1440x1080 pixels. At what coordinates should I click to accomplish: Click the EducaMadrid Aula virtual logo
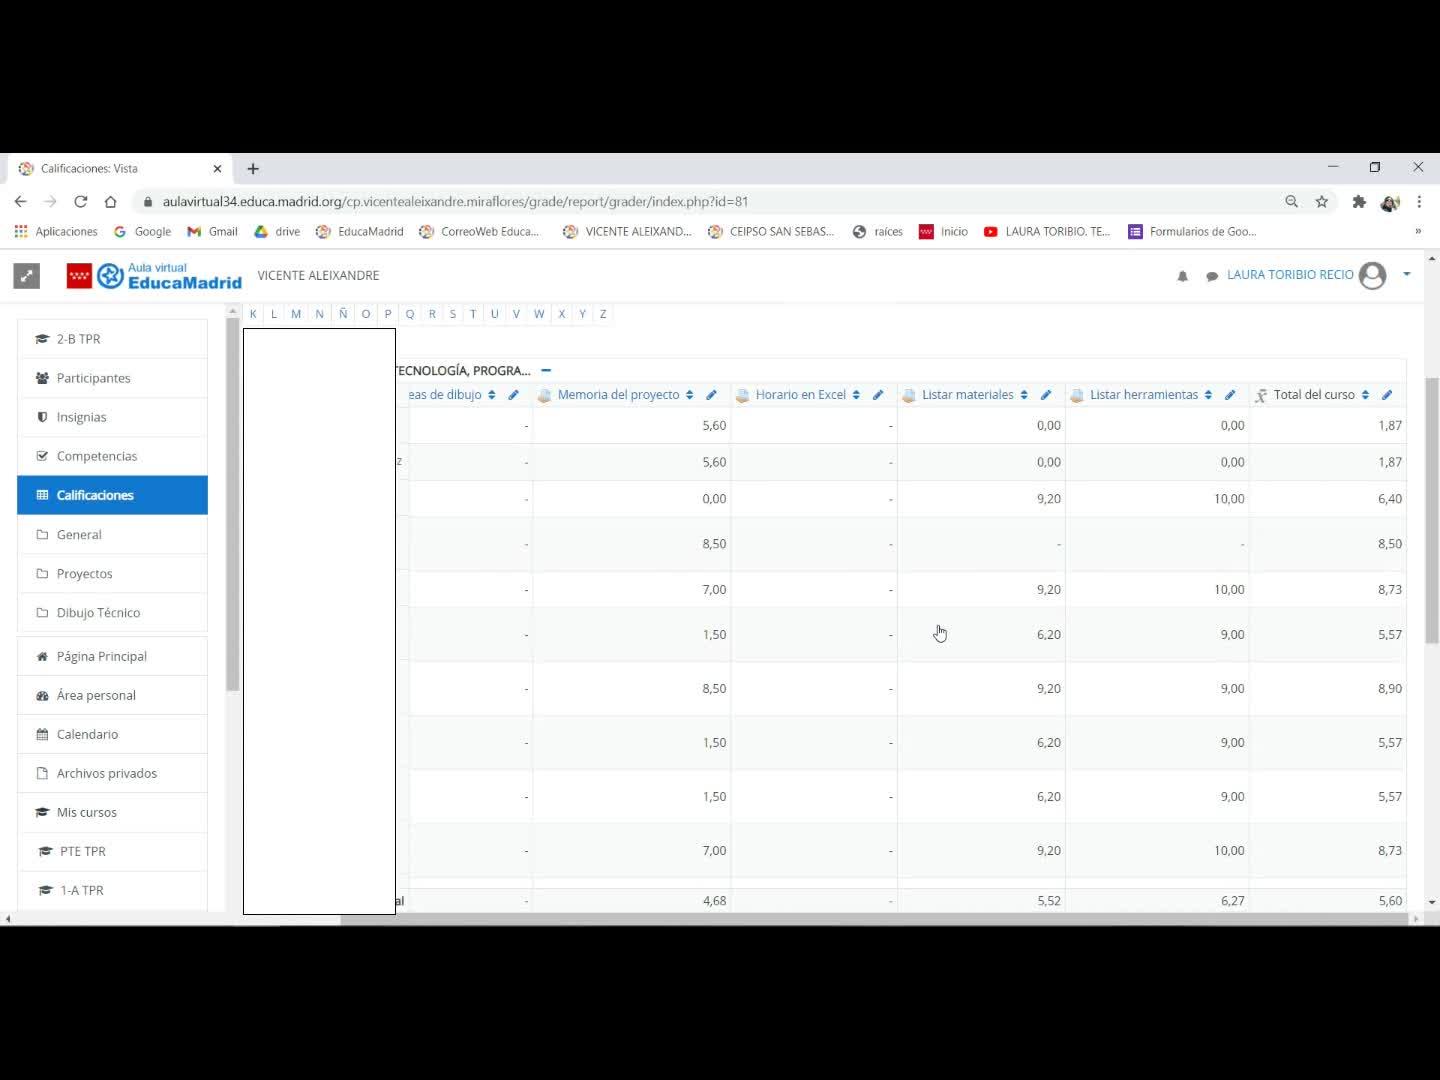[154, 276]
